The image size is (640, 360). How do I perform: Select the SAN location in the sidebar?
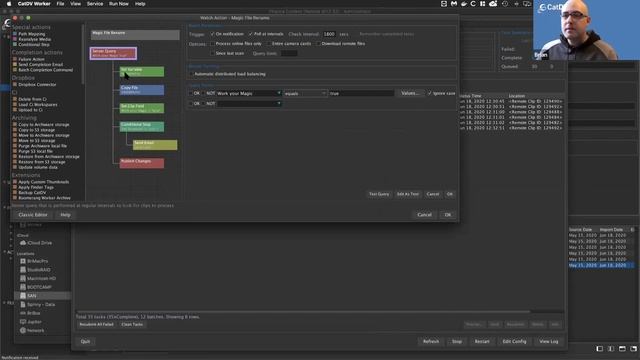point(43,296)
